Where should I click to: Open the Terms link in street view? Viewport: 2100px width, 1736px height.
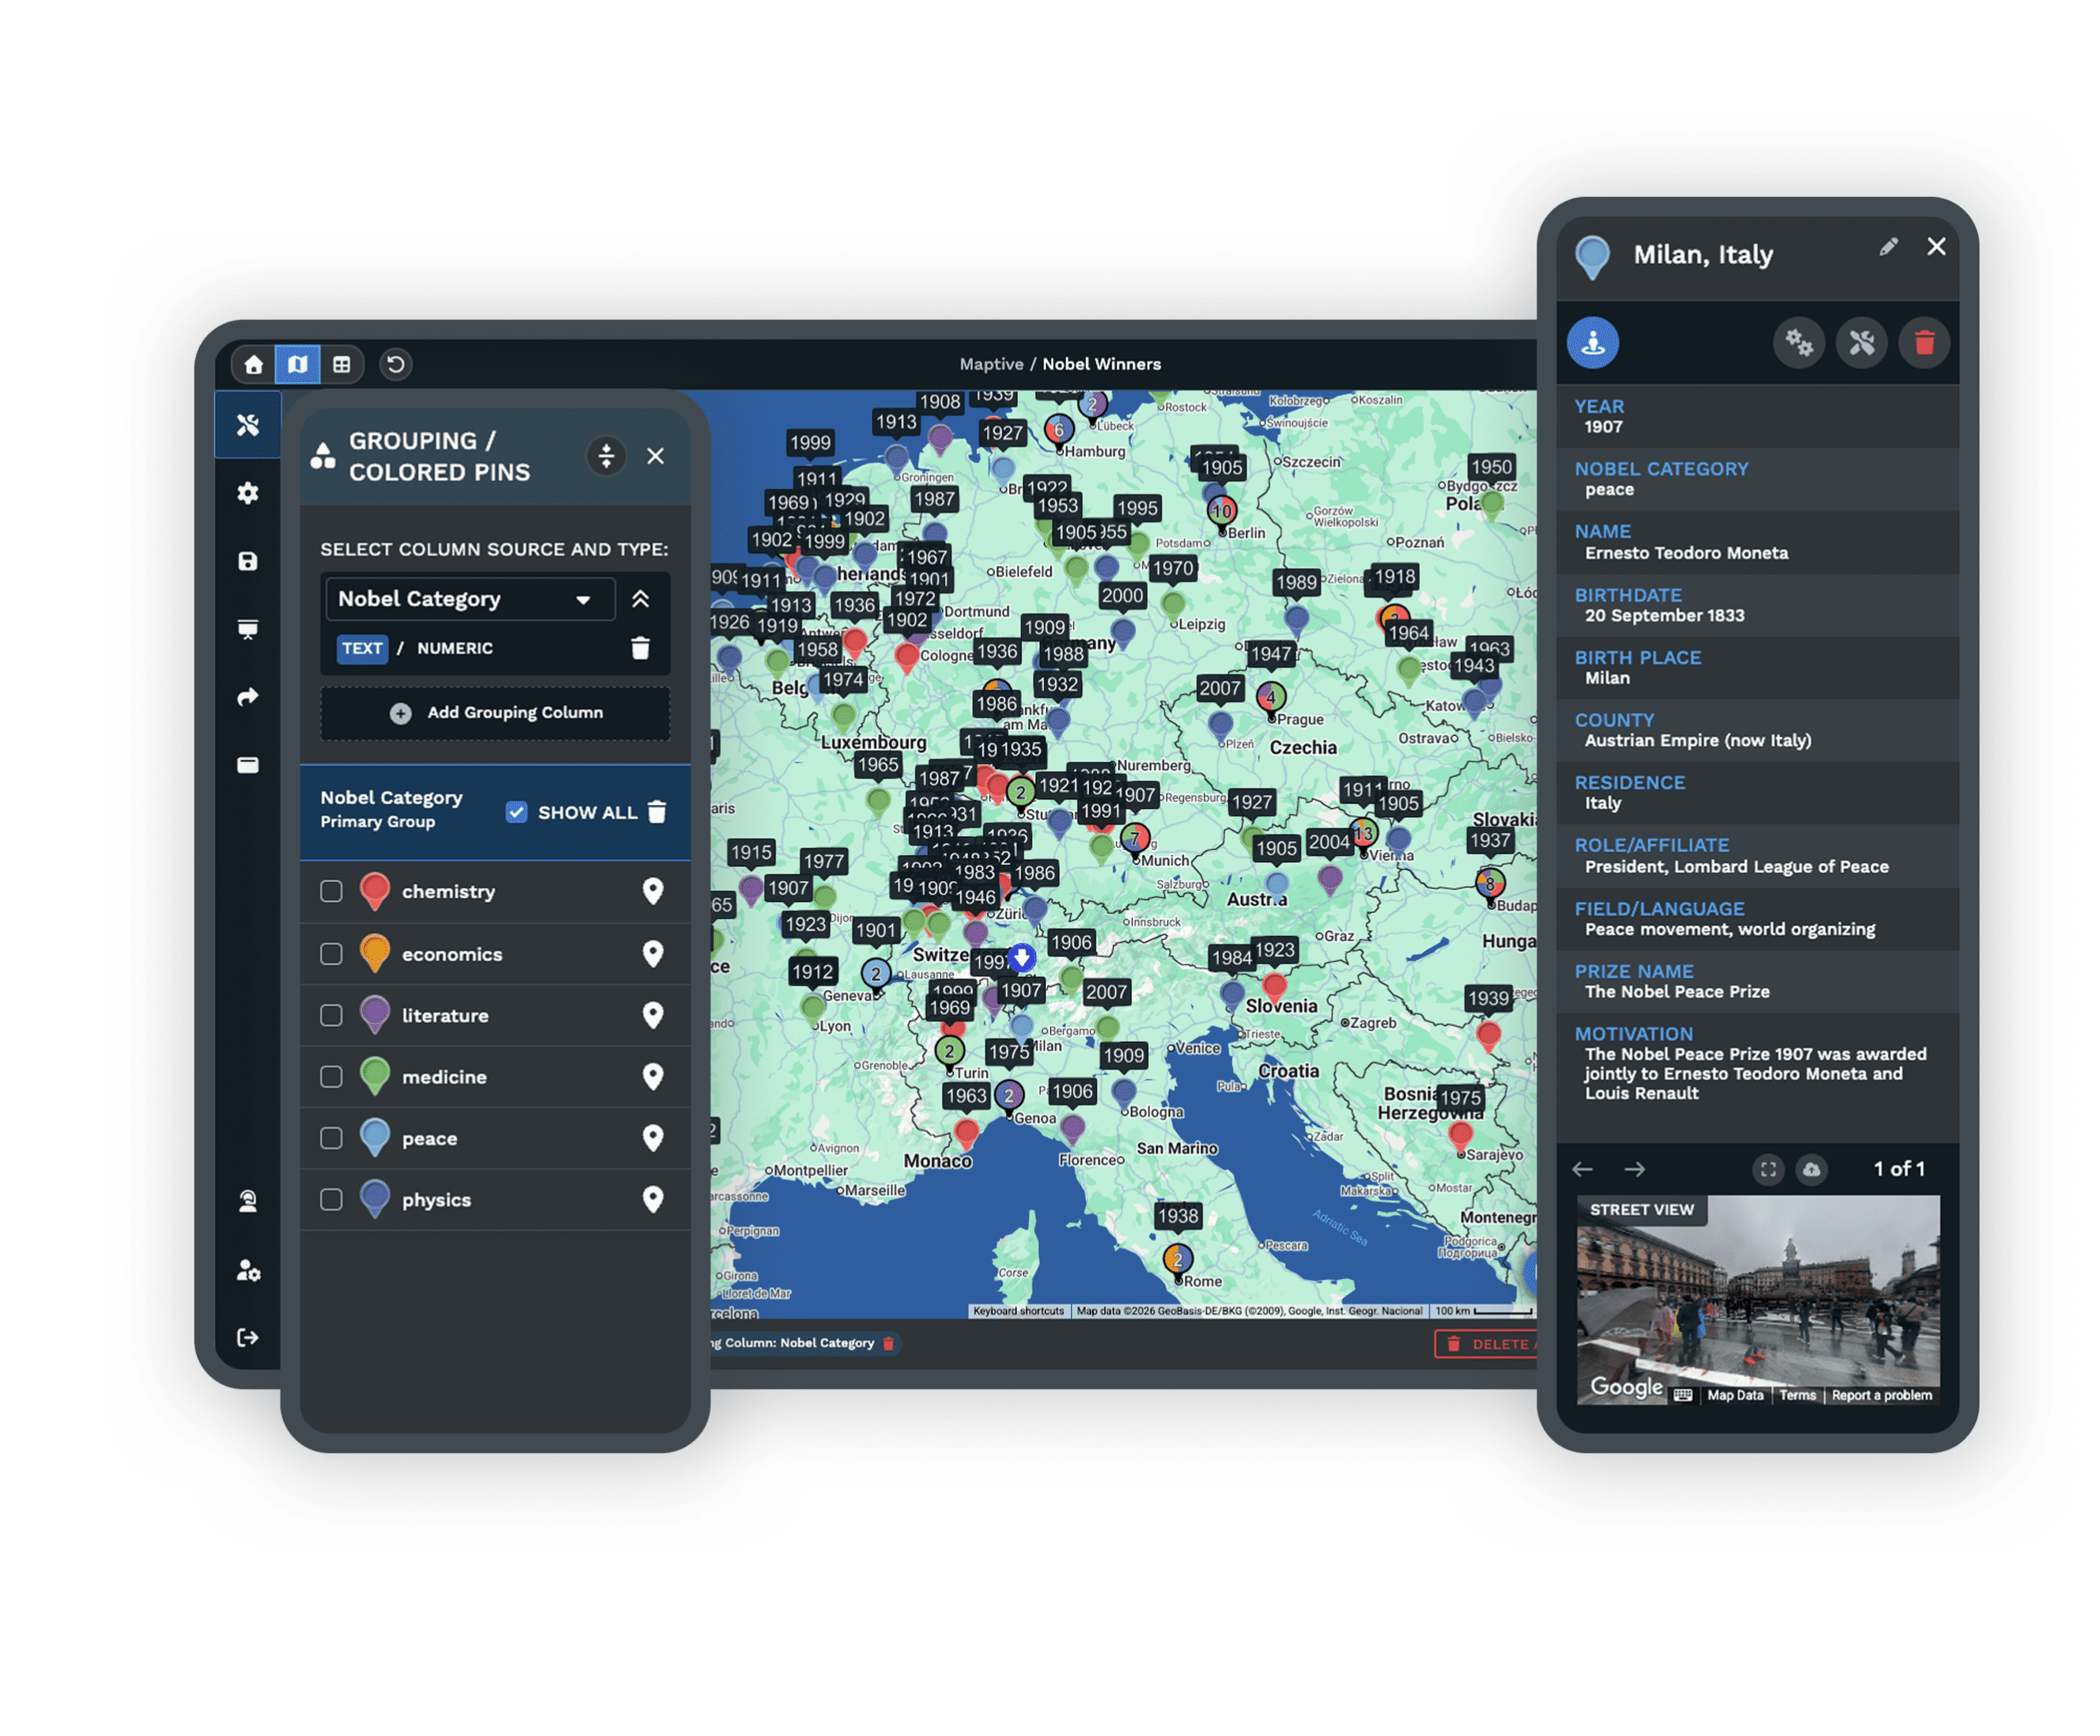[x=1797, y=1395]
